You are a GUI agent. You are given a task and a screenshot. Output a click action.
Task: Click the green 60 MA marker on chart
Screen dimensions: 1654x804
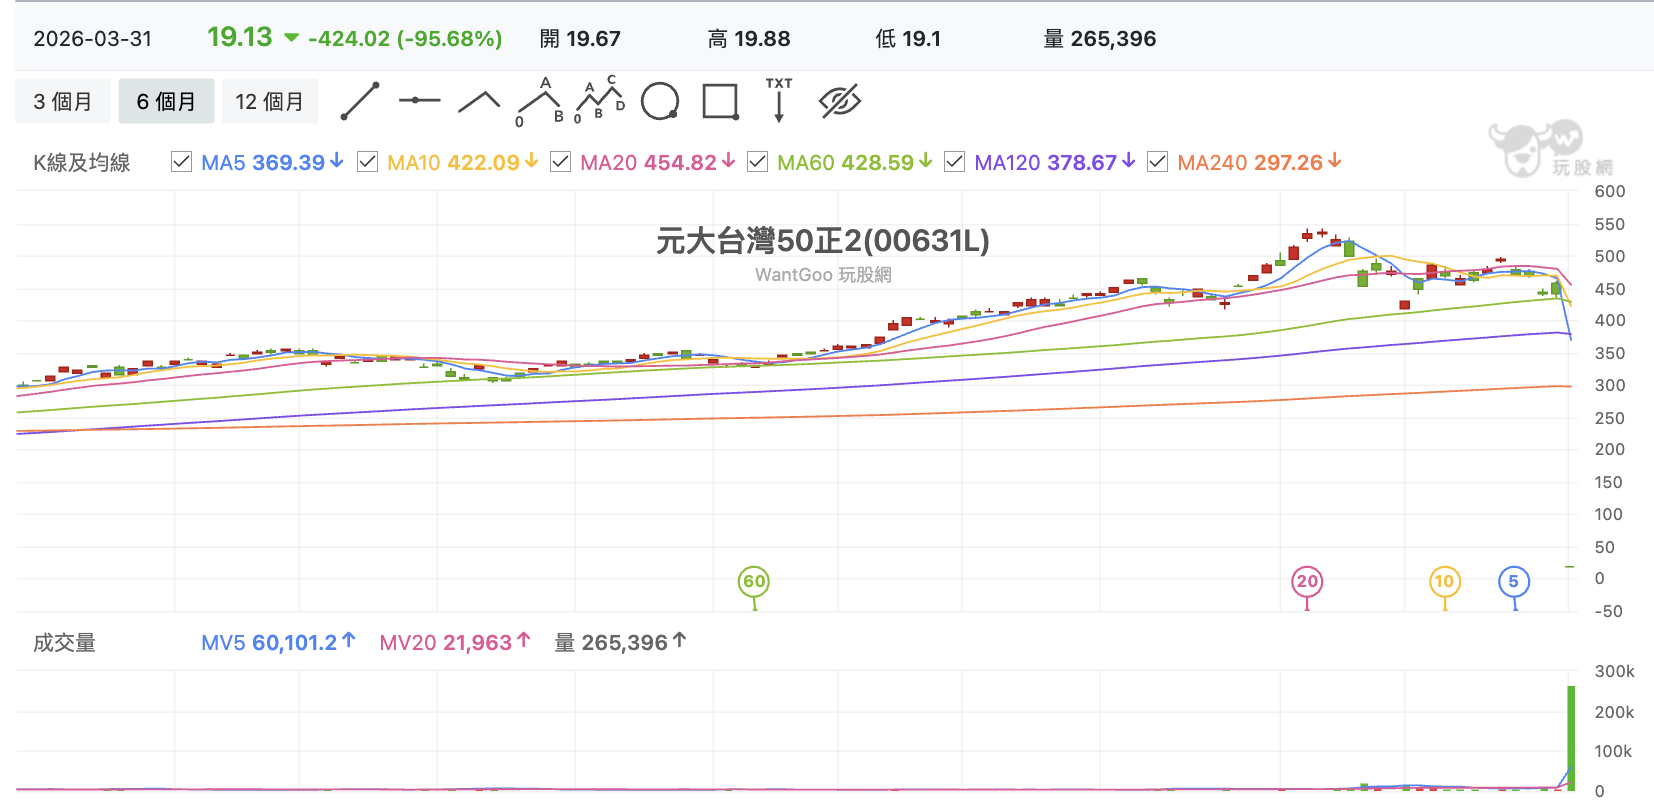[x=754, y=582]
